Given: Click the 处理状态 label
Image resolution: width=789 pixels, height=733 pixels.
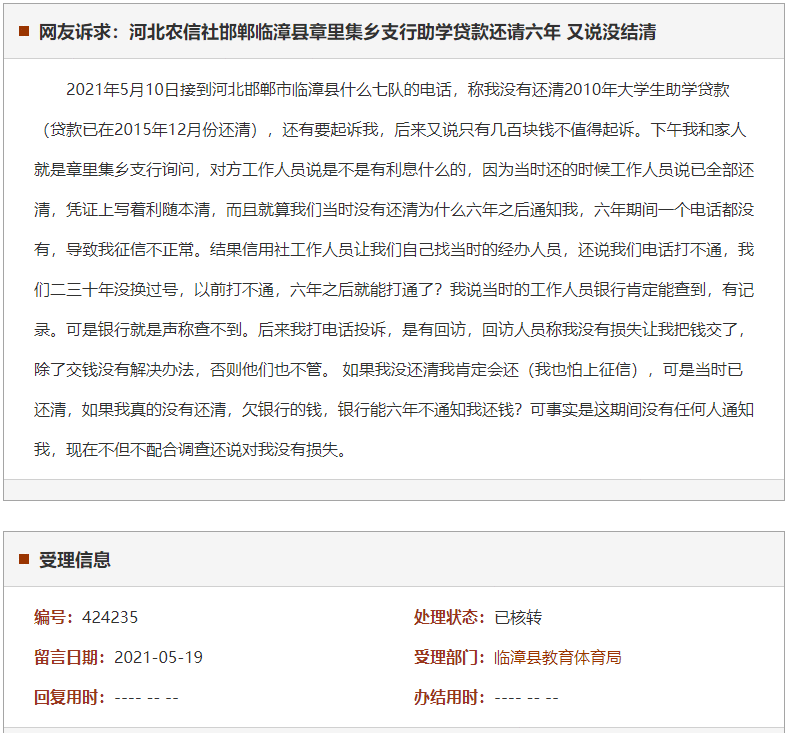Looking at the screenshot, I should (449, 617).
